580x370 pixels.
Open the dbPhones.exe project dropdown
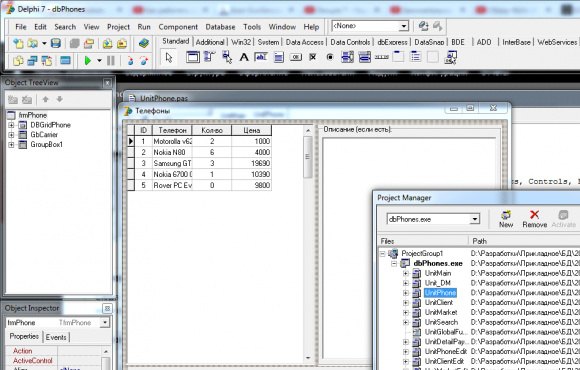[475, 219]
